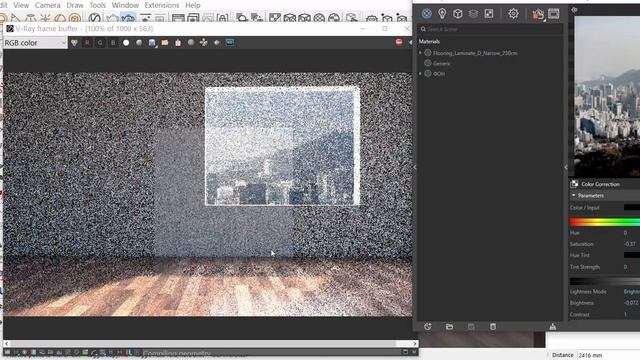Click the delete material trash icon
640x360 pixels.
point(493,327)
